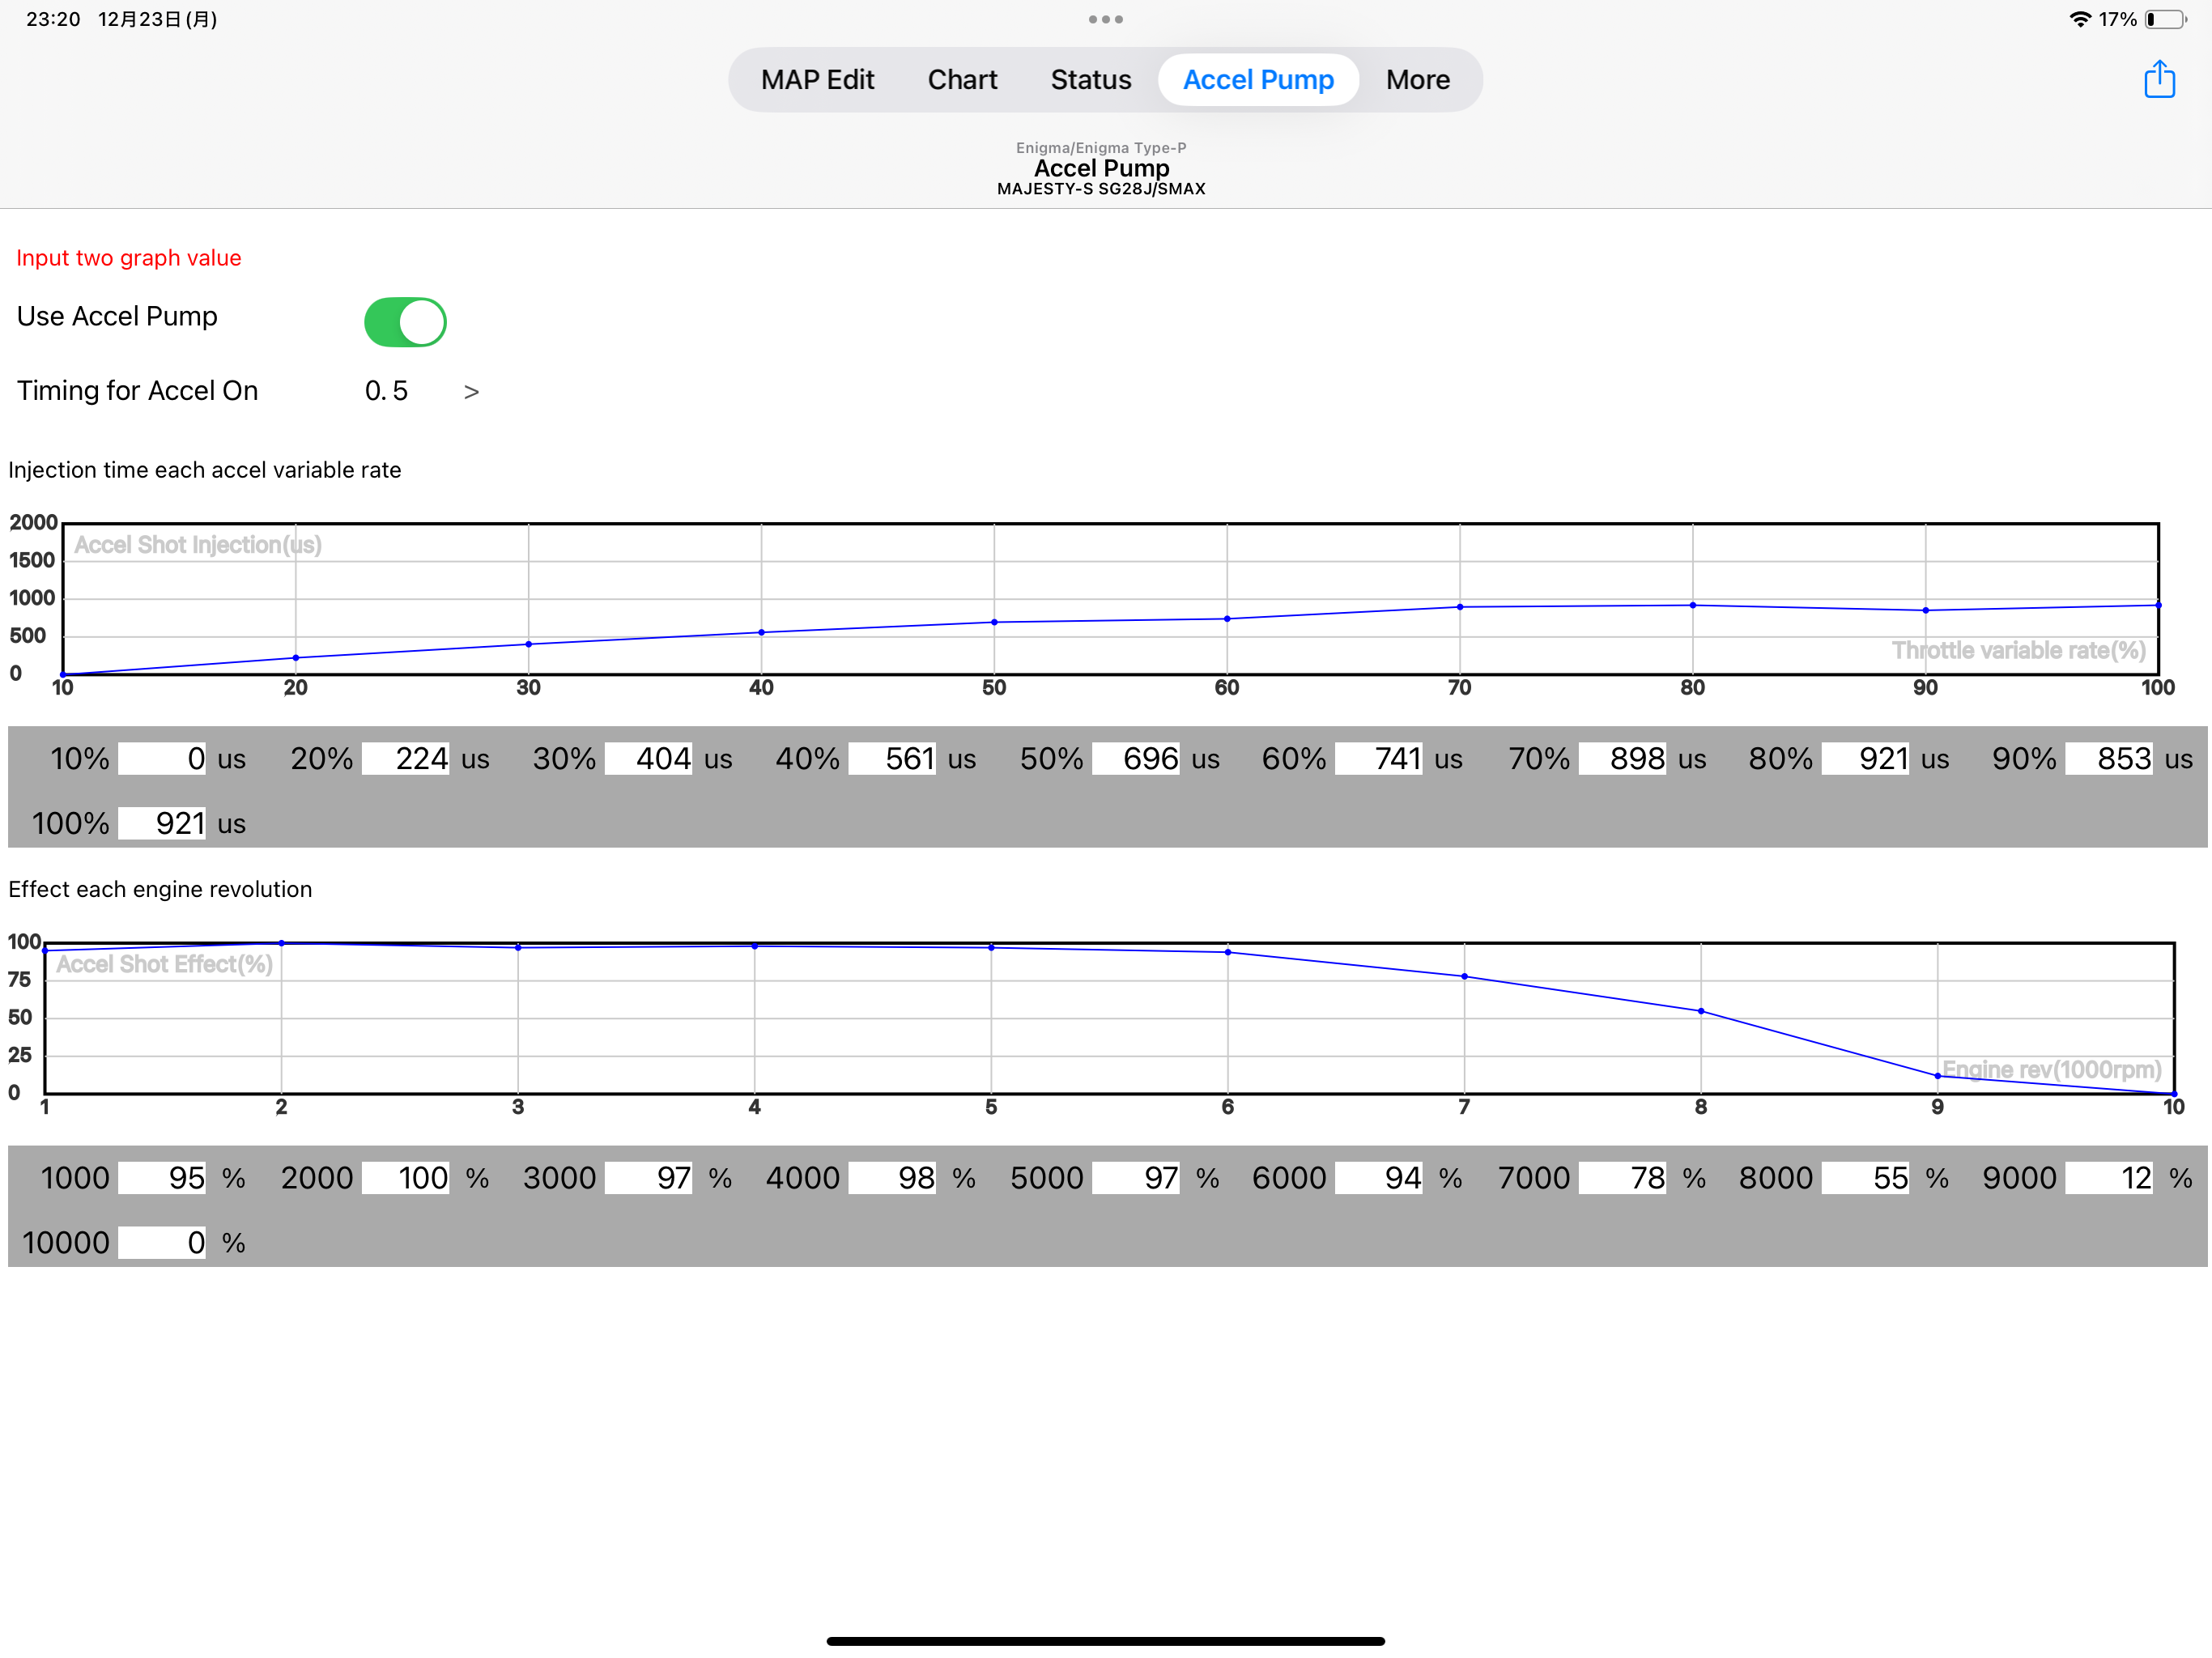Tap the 'Input two graph value' red text
The width and height of the screenshot is (2212, 1658).
129,258
